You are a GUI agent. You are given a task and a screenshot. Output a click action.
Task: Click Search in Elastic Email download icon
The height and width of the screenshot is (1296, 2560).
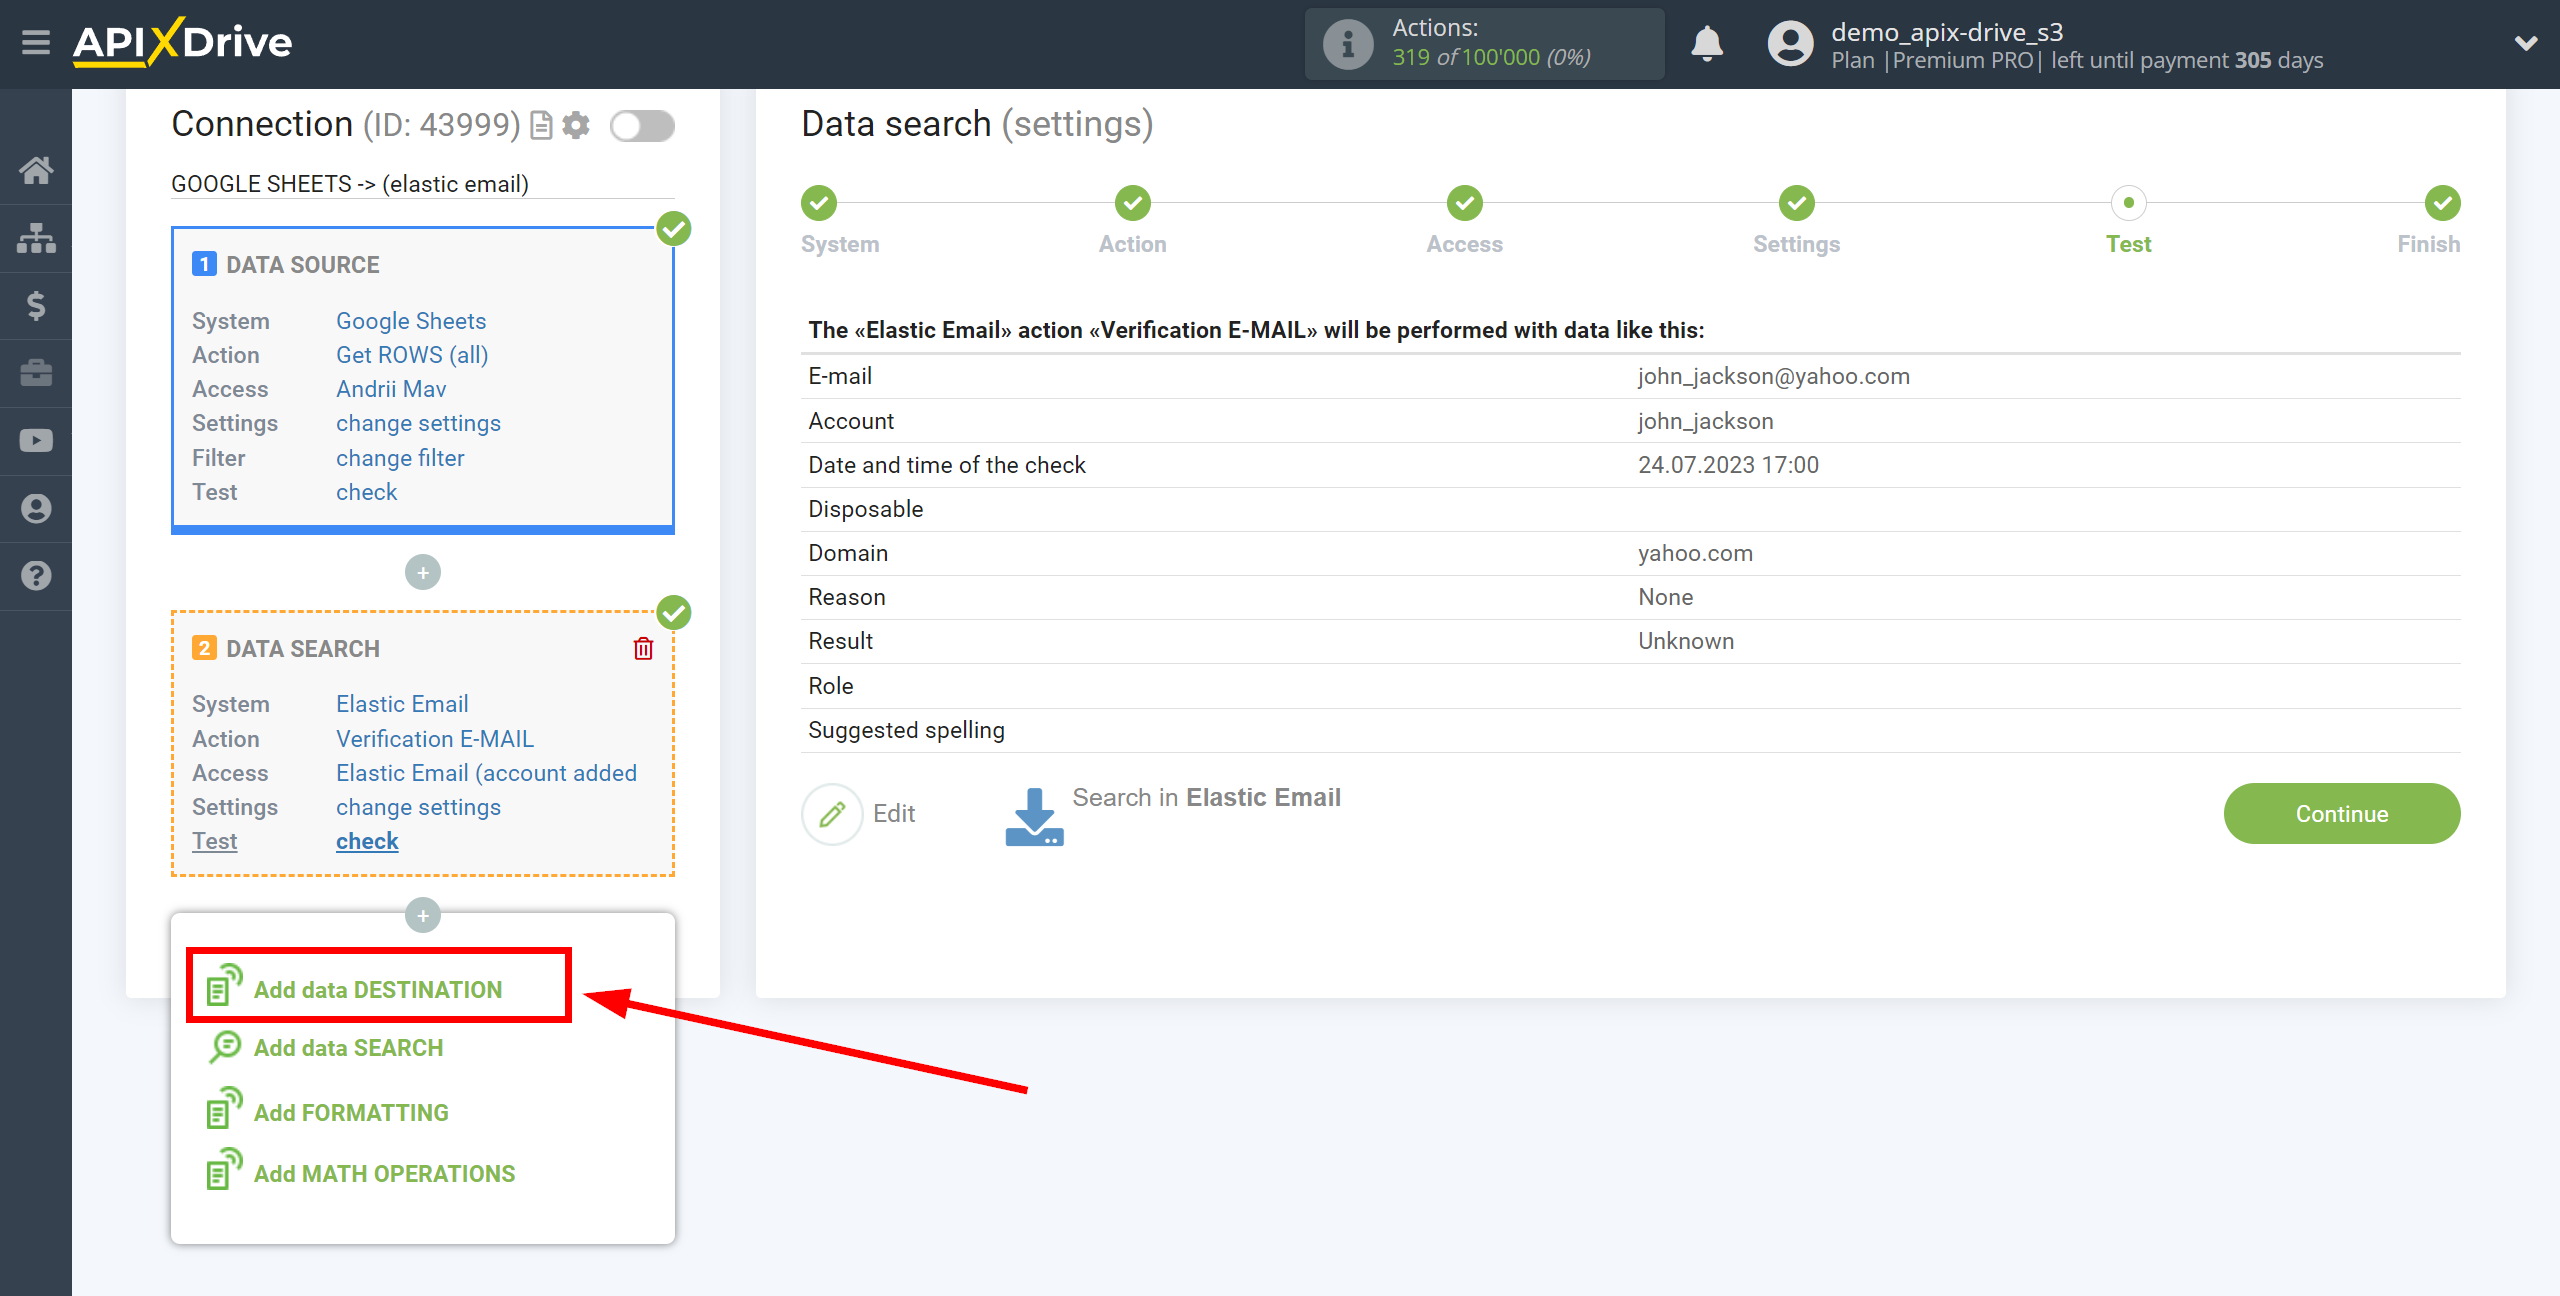click(1034, 815)
